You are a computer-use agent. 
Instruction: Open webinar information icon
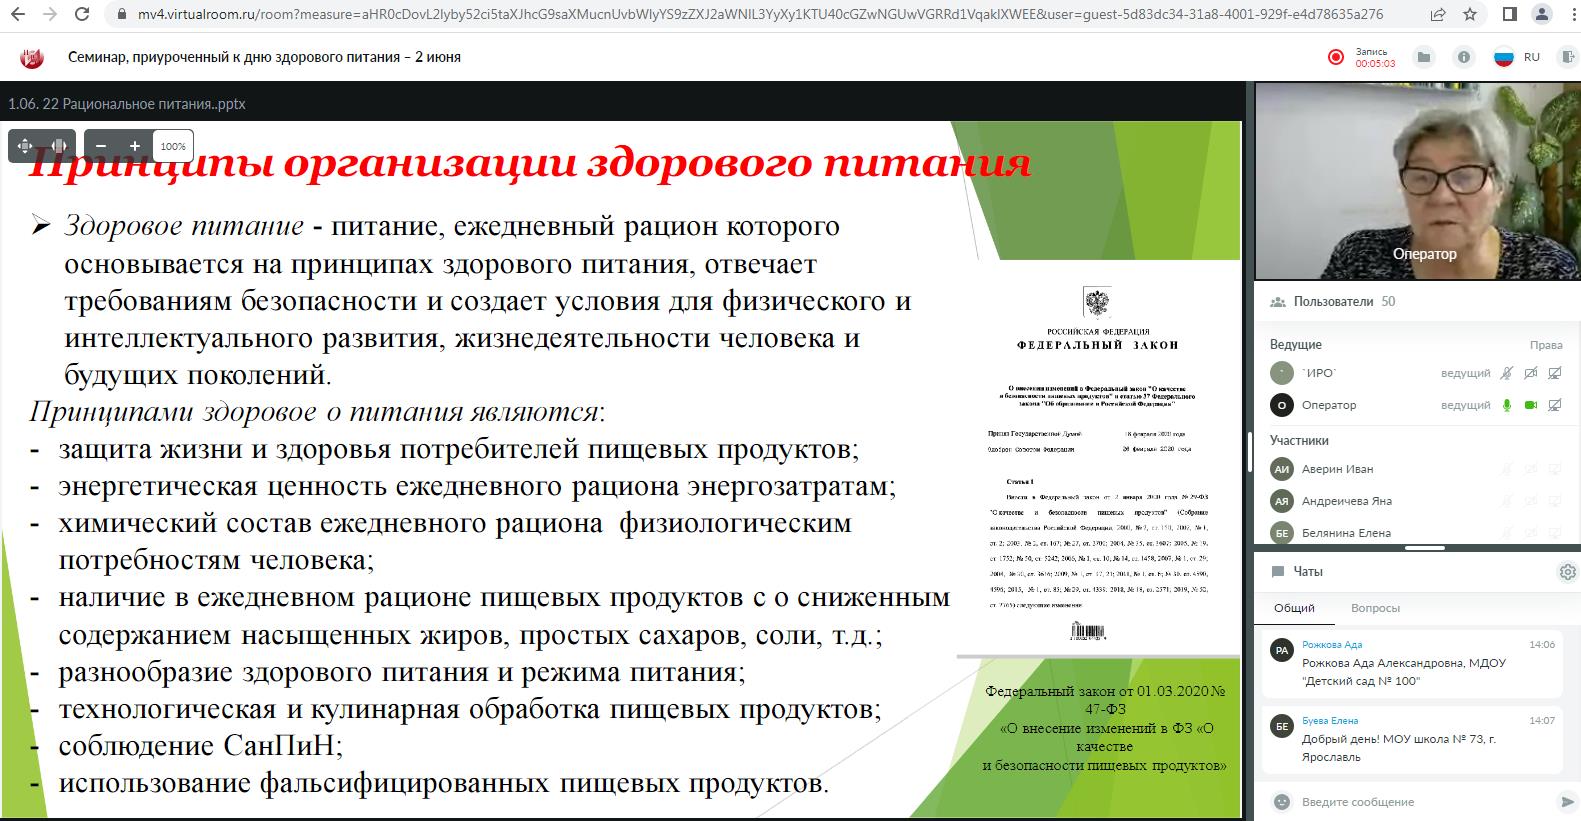click(1464, 57)
